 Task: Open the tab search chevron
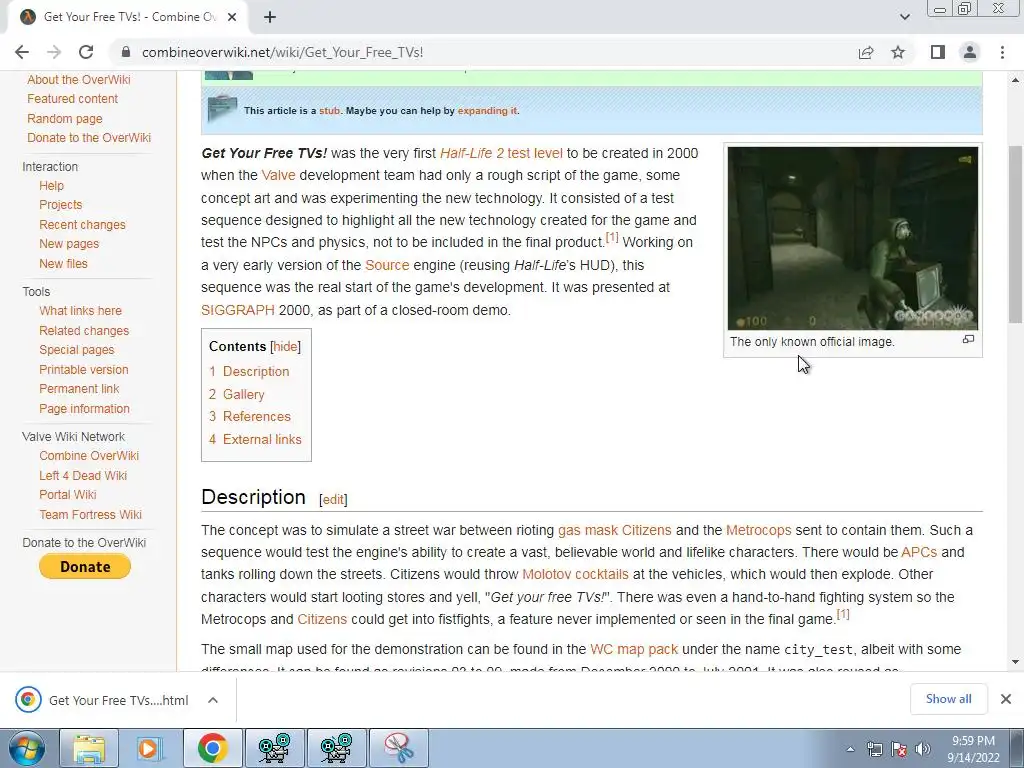coord(904,17)
